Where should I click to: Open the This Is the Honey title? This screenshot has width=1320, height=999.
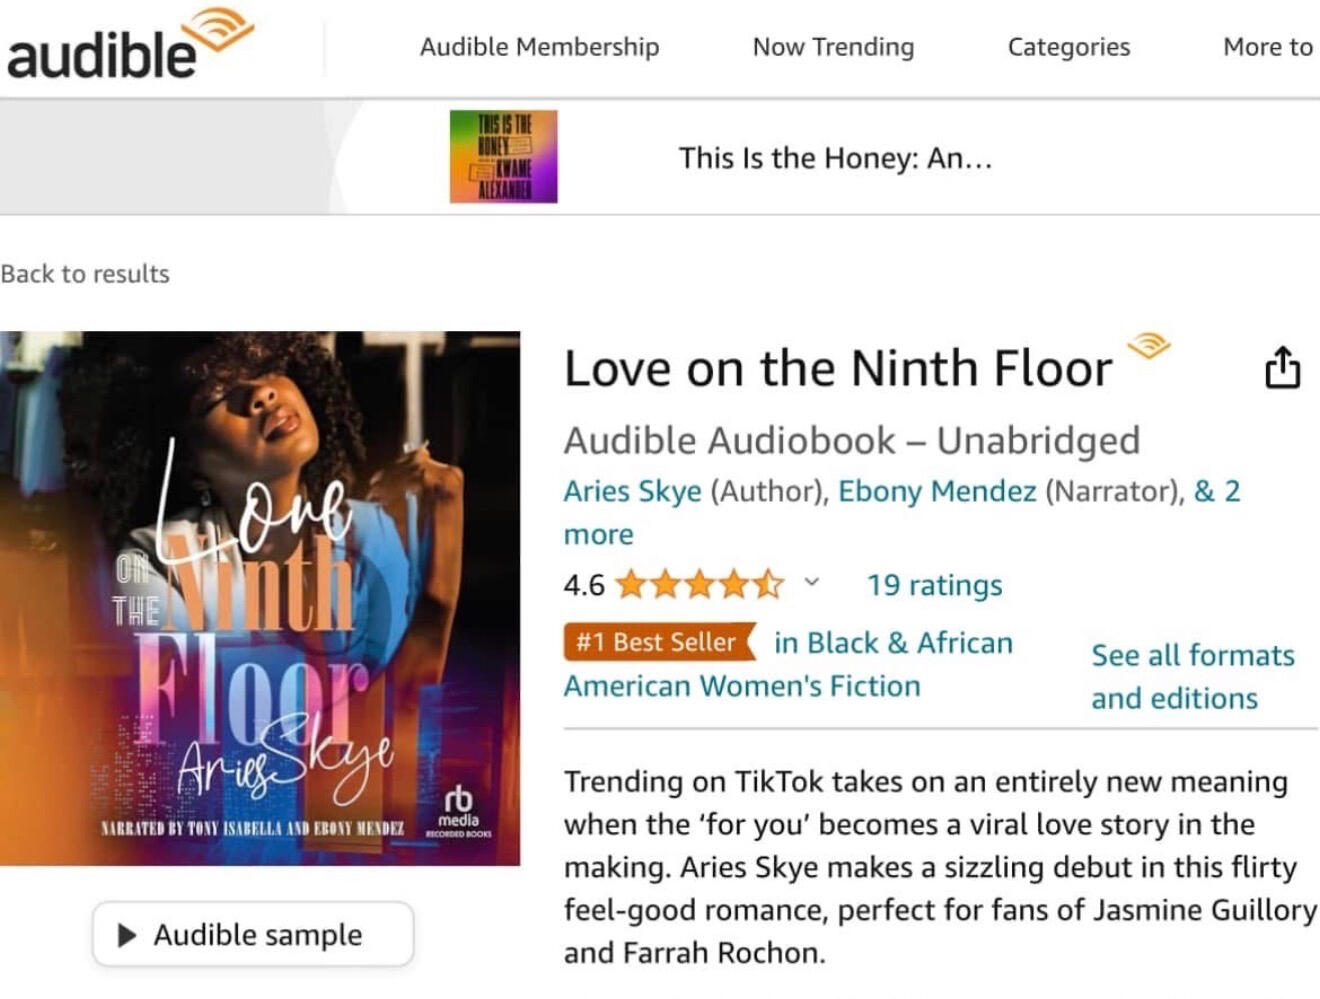(x=835, y=158)
